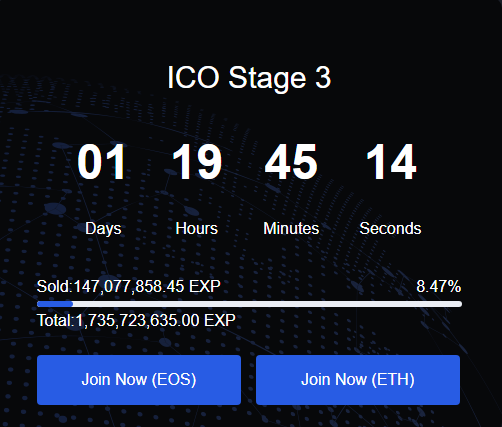
Task: Click the Minutes label
Action: tap(291, 229)
